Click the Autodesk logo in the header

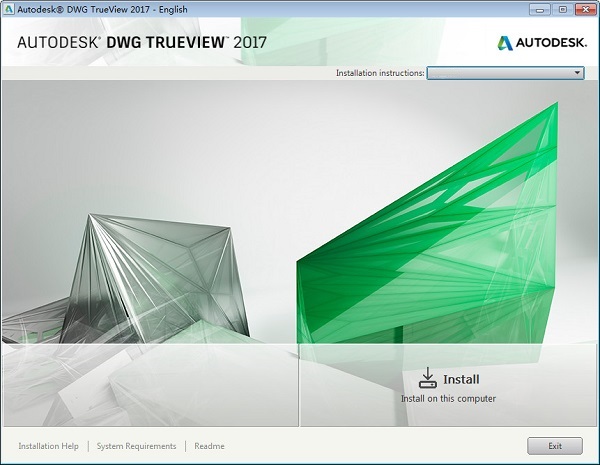tap(539, 42)
